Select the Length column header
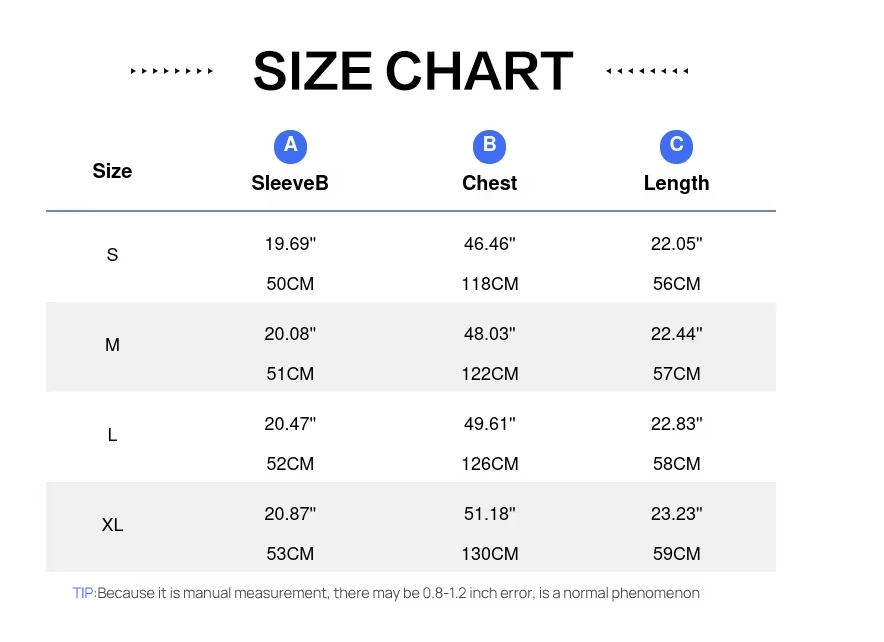Screen dimensions: 884x642 676,183
